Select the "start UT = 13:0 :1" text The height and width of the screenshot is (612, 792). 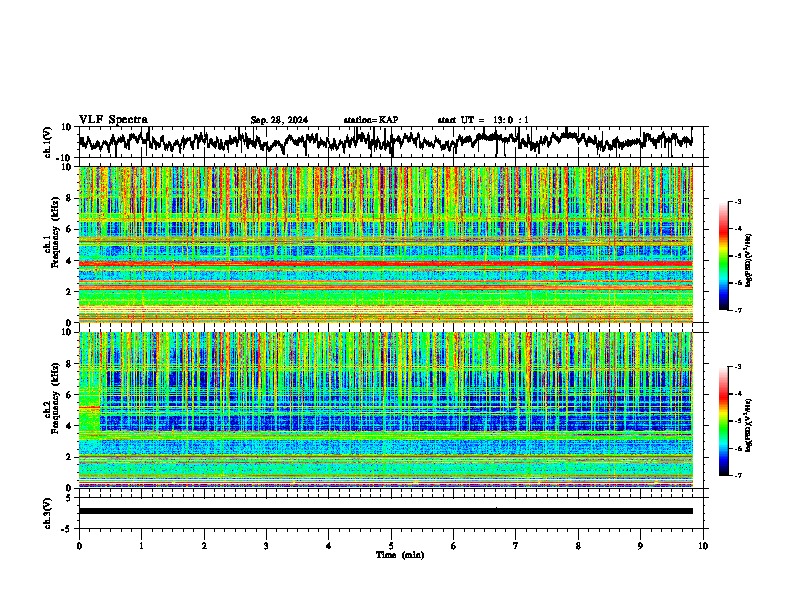click(483, 120)
